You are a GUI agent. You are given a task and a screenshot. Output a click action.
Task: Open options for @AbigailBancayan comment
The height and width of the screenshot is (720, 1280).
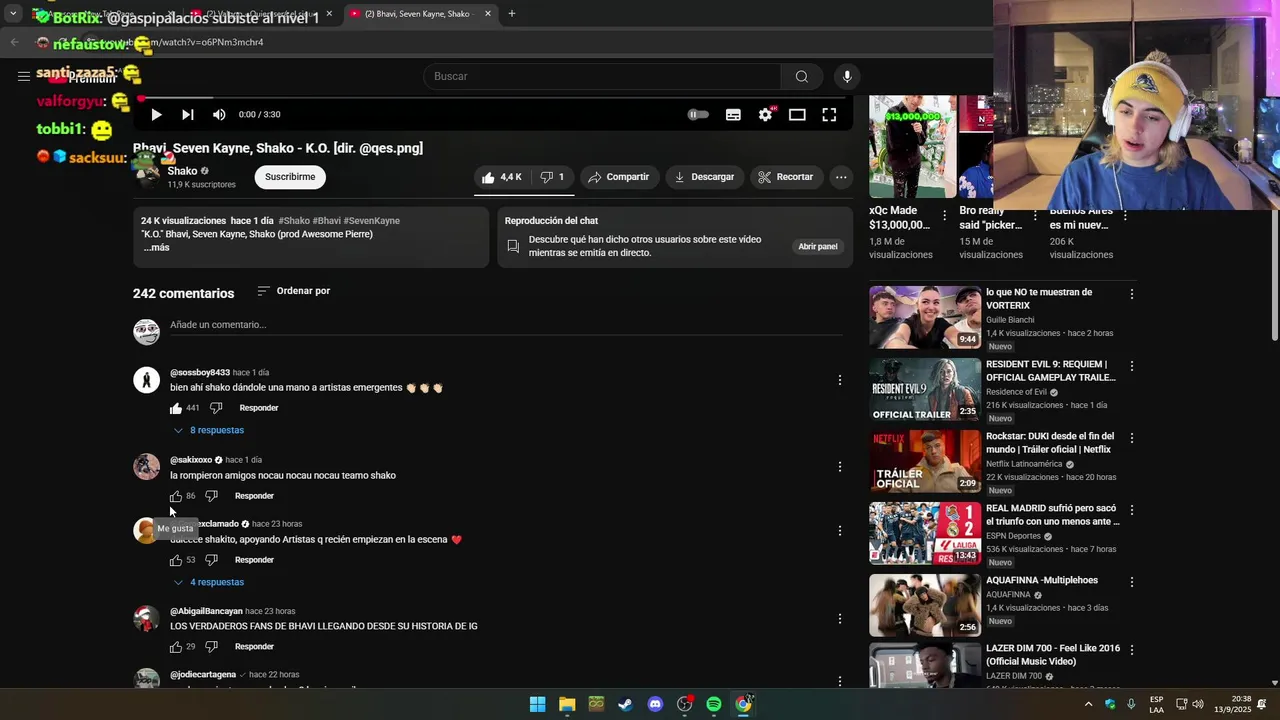[840, 618]
